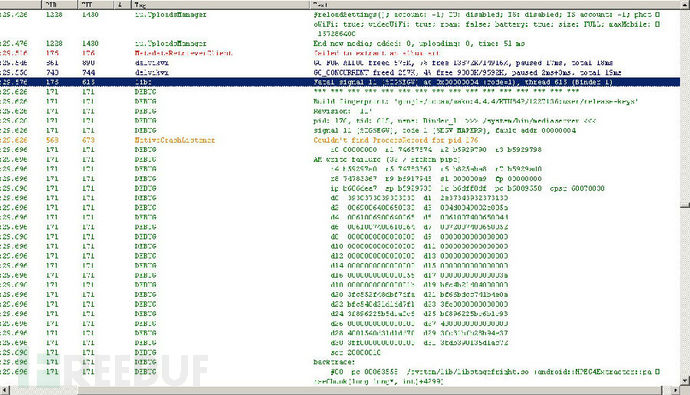Click the 'NativeCrashListener' tag text
Image resolution: width=690 pixels, height=395 pixels.
pos(175,140)
